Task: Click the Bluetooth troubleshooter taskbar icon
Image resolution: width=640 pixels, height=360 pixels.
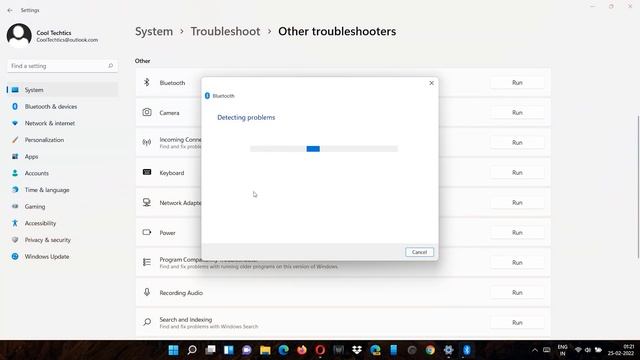Action: 467,350
